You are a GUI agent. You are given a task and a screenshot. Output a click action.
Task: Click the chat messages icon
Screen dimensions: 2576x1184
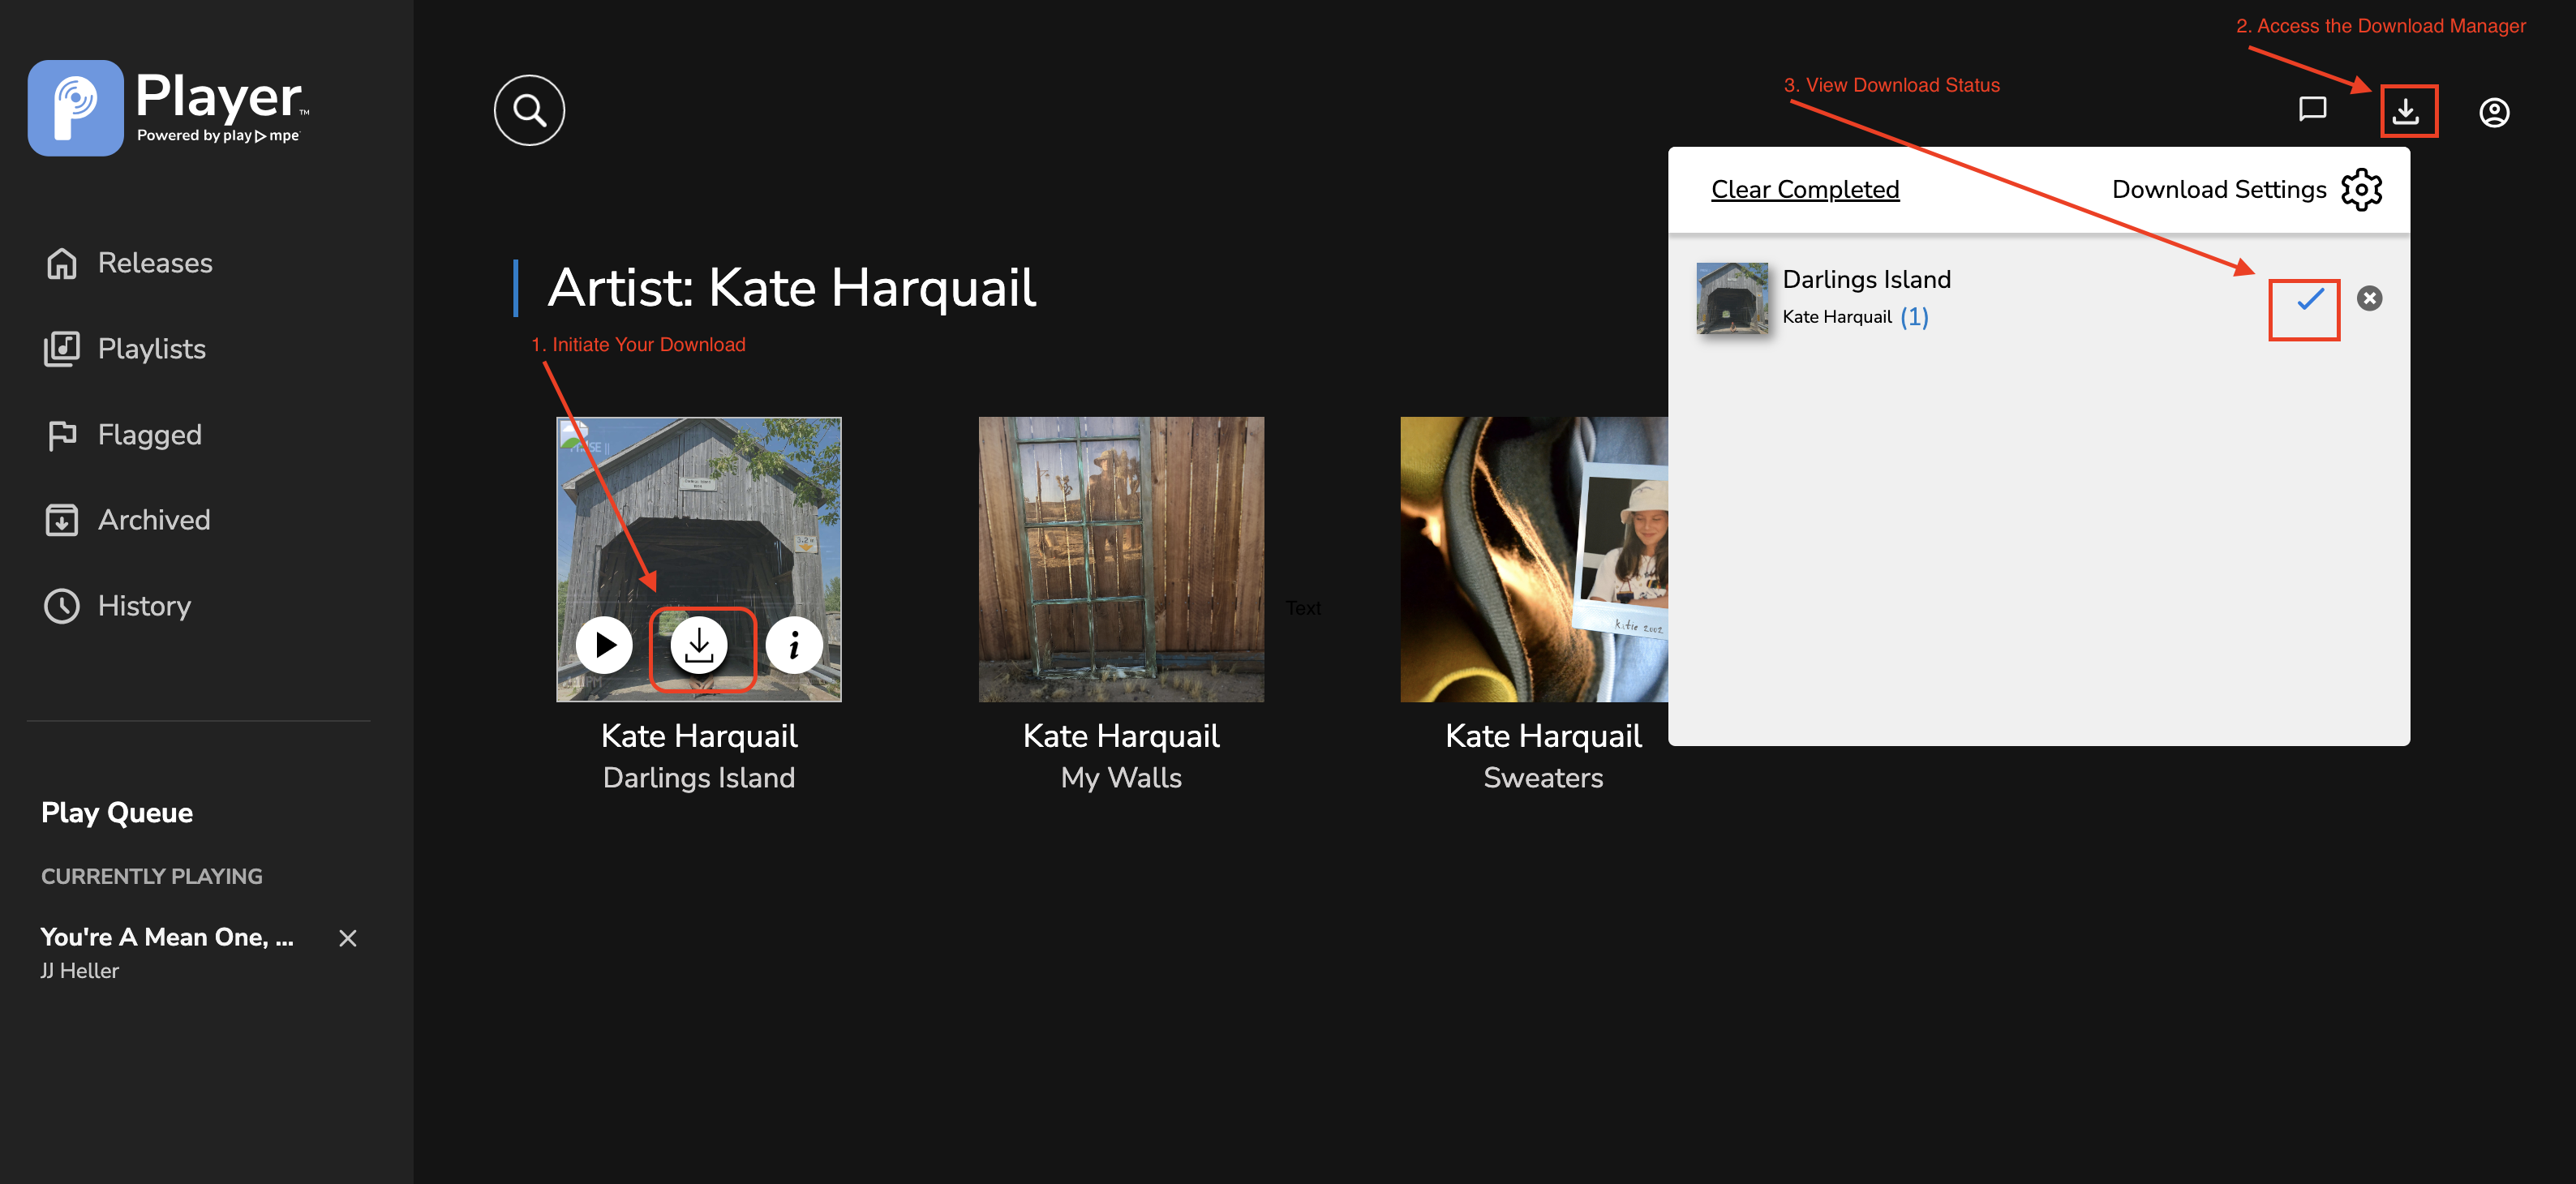[x=2312, y=109]
